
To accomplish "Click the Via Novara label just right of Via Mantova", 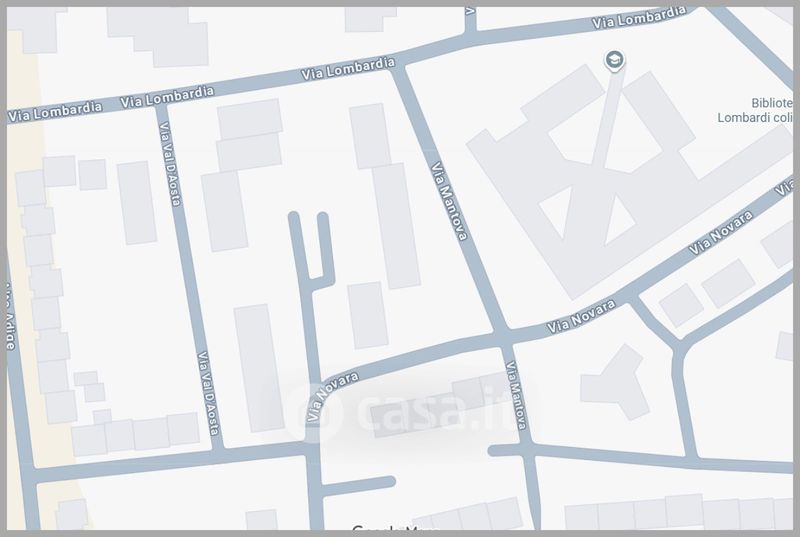I will 579,318.
